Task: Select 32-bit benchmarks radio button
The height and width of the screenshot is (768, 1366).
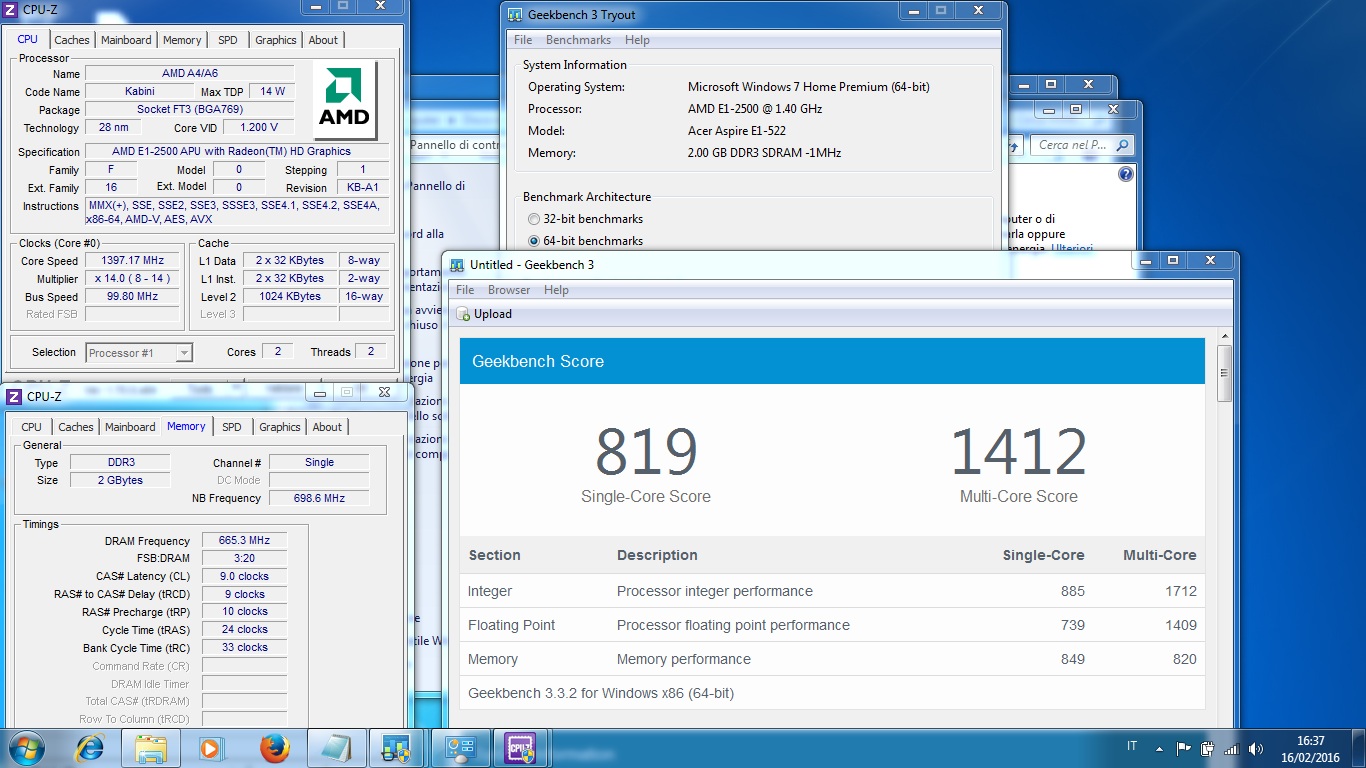Action: (x=534, y=219)
